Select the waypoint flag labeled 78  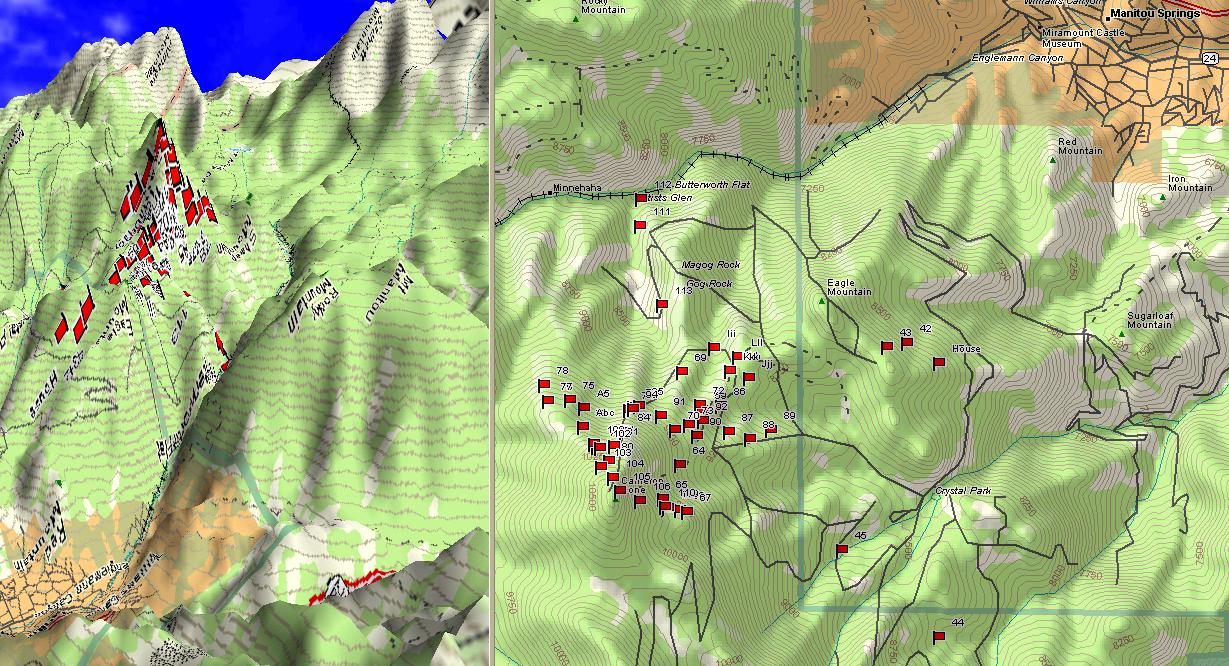pyautogui.click(x=544, y=385)
